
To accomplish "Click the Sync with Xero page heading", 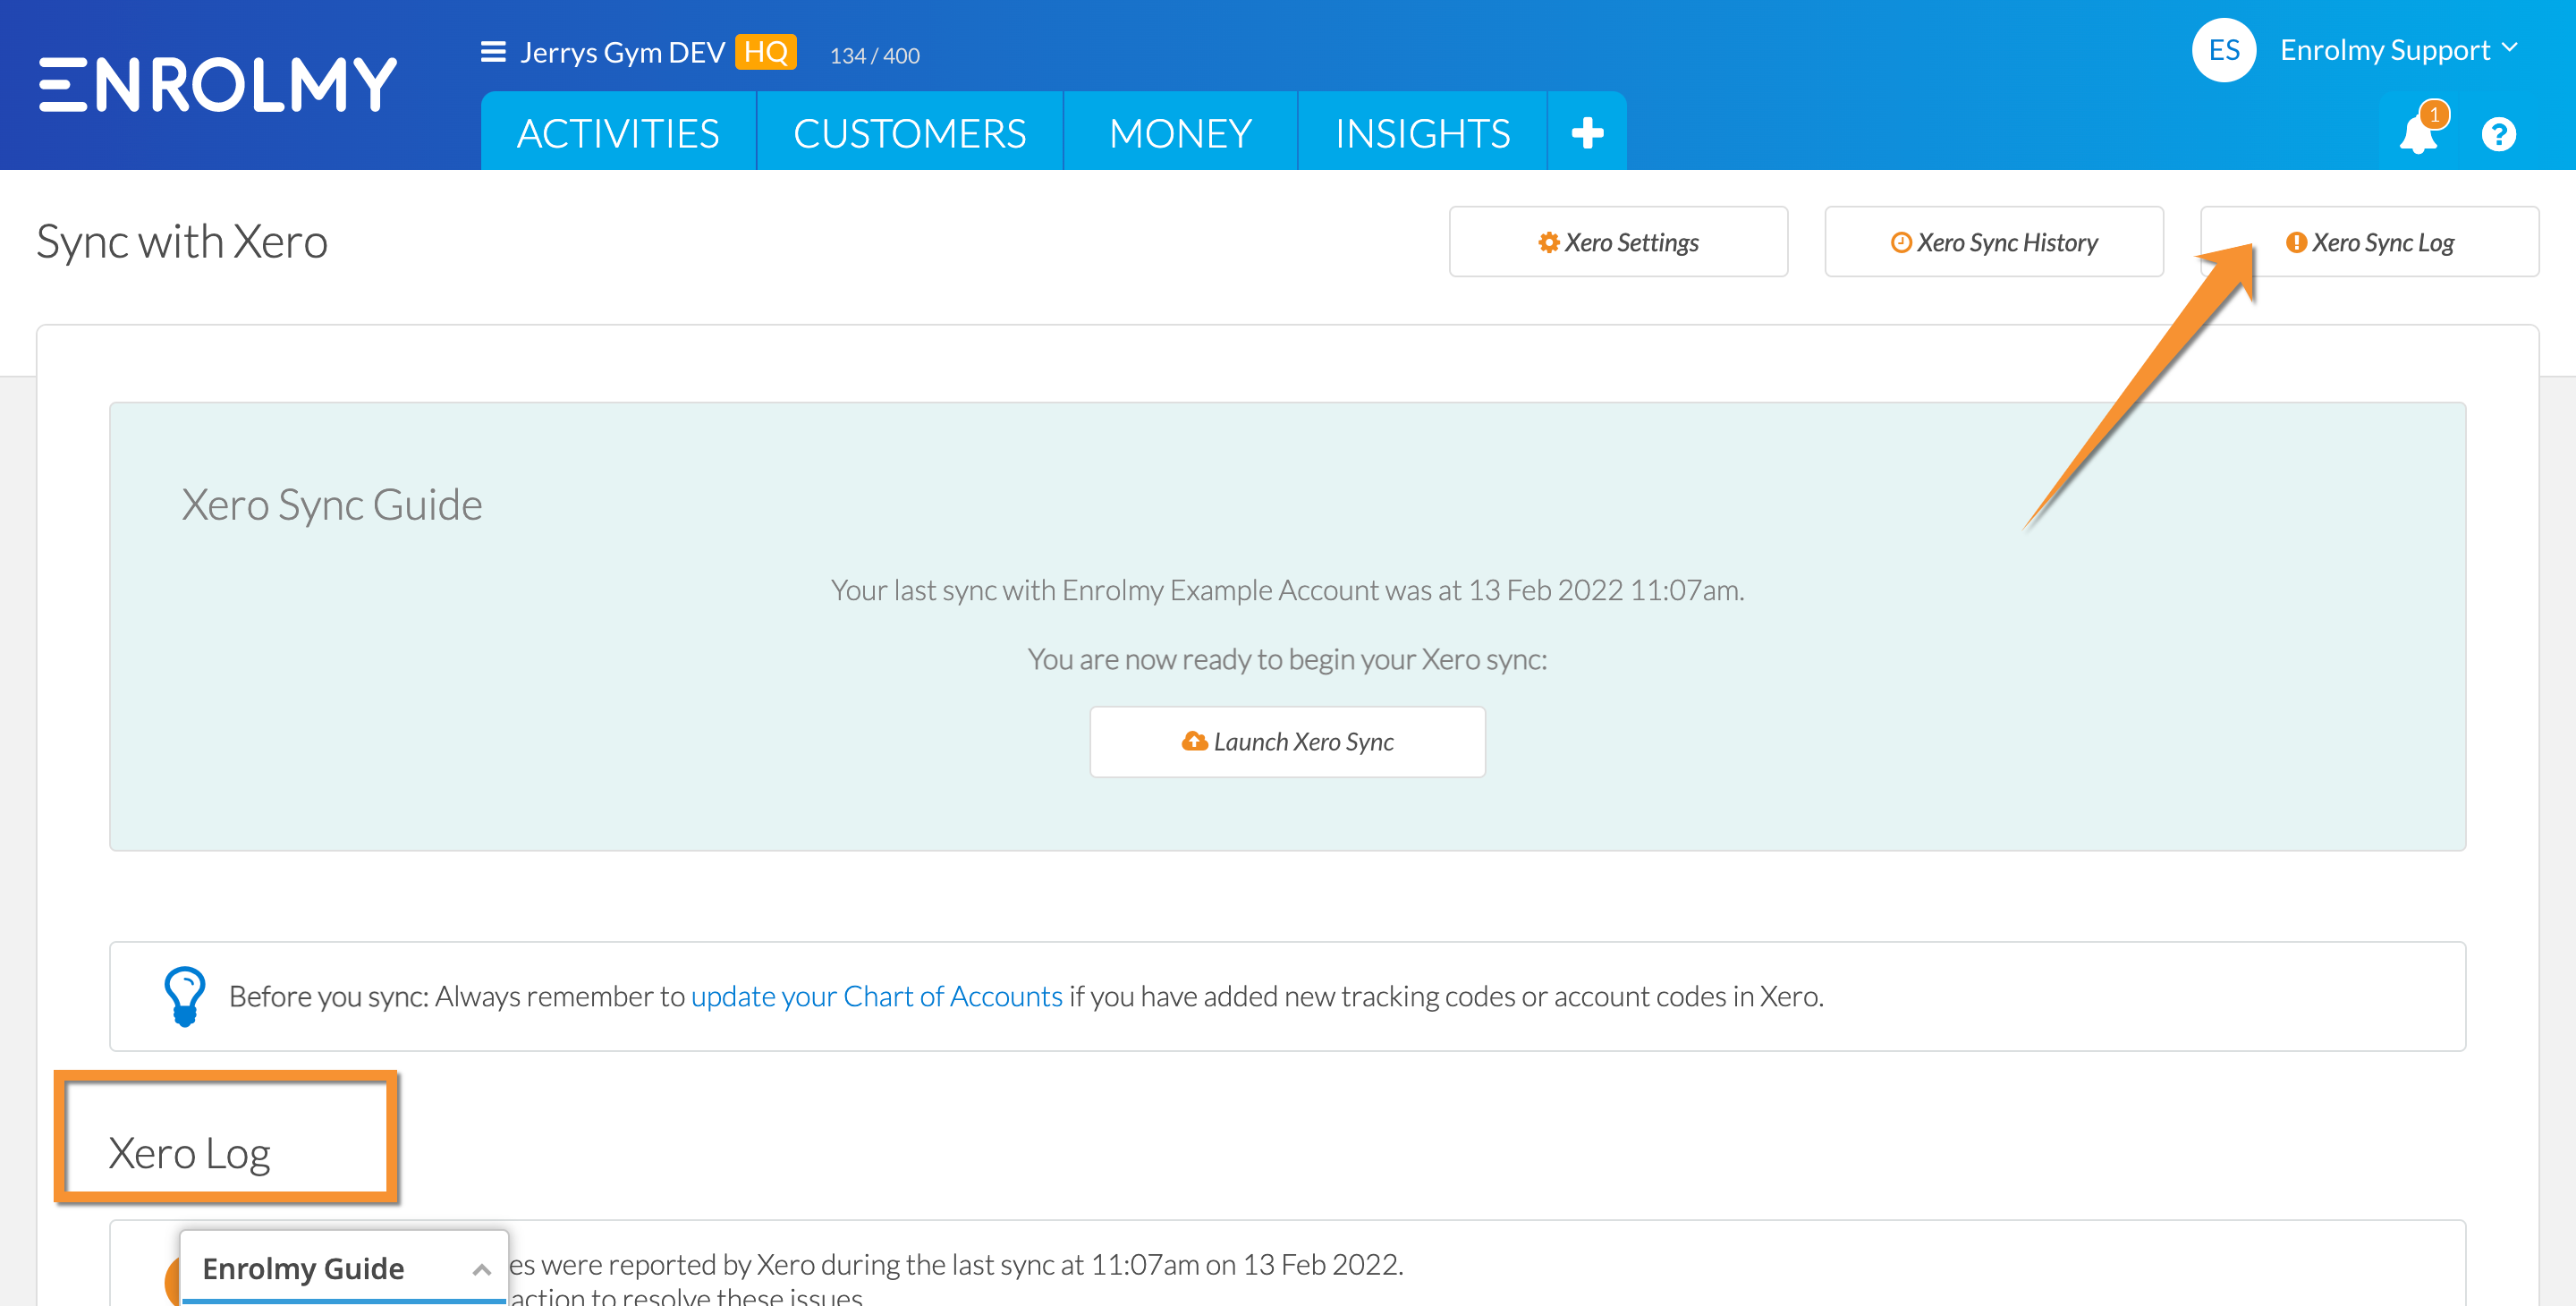I will [x=182, y=242].
